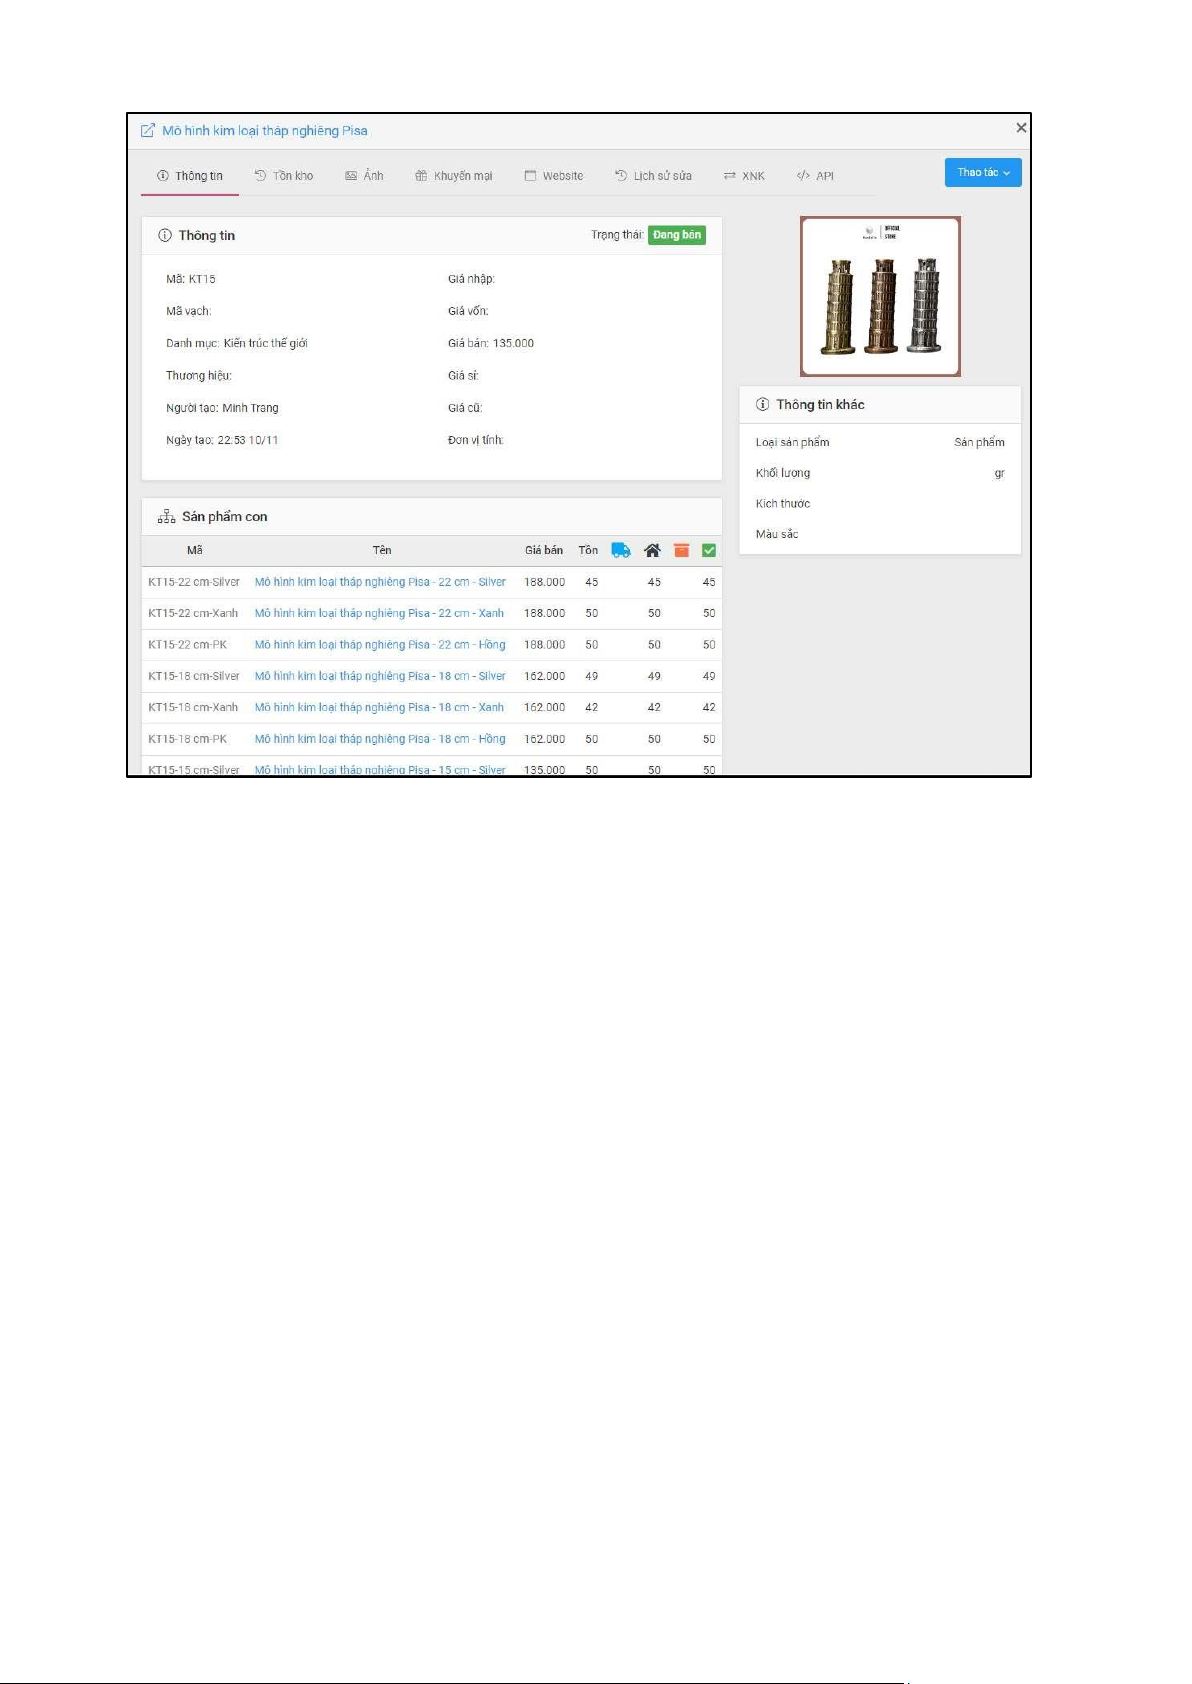Click the green checkmark column icon
This screenshot has width=1192, height=1684.
pos(709,550)
